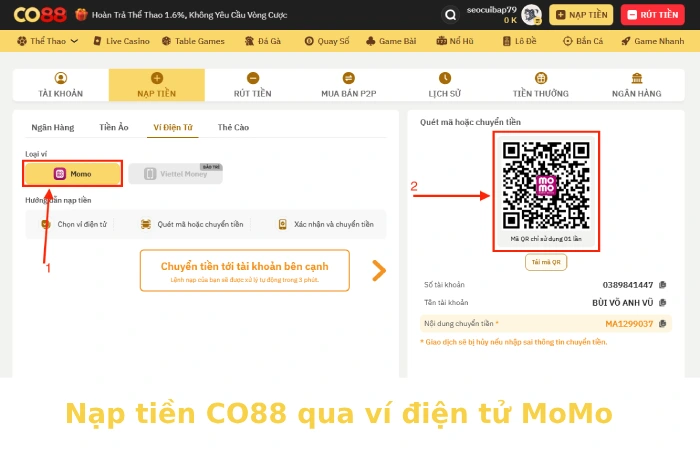This screenshot has height=450, width=700.
Task: Select the Ngân Hàng deposit method tab
Action: (53, 127)
